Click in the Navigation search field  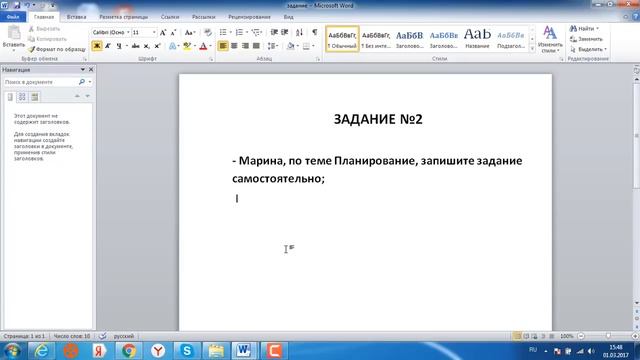click(41, 82)
